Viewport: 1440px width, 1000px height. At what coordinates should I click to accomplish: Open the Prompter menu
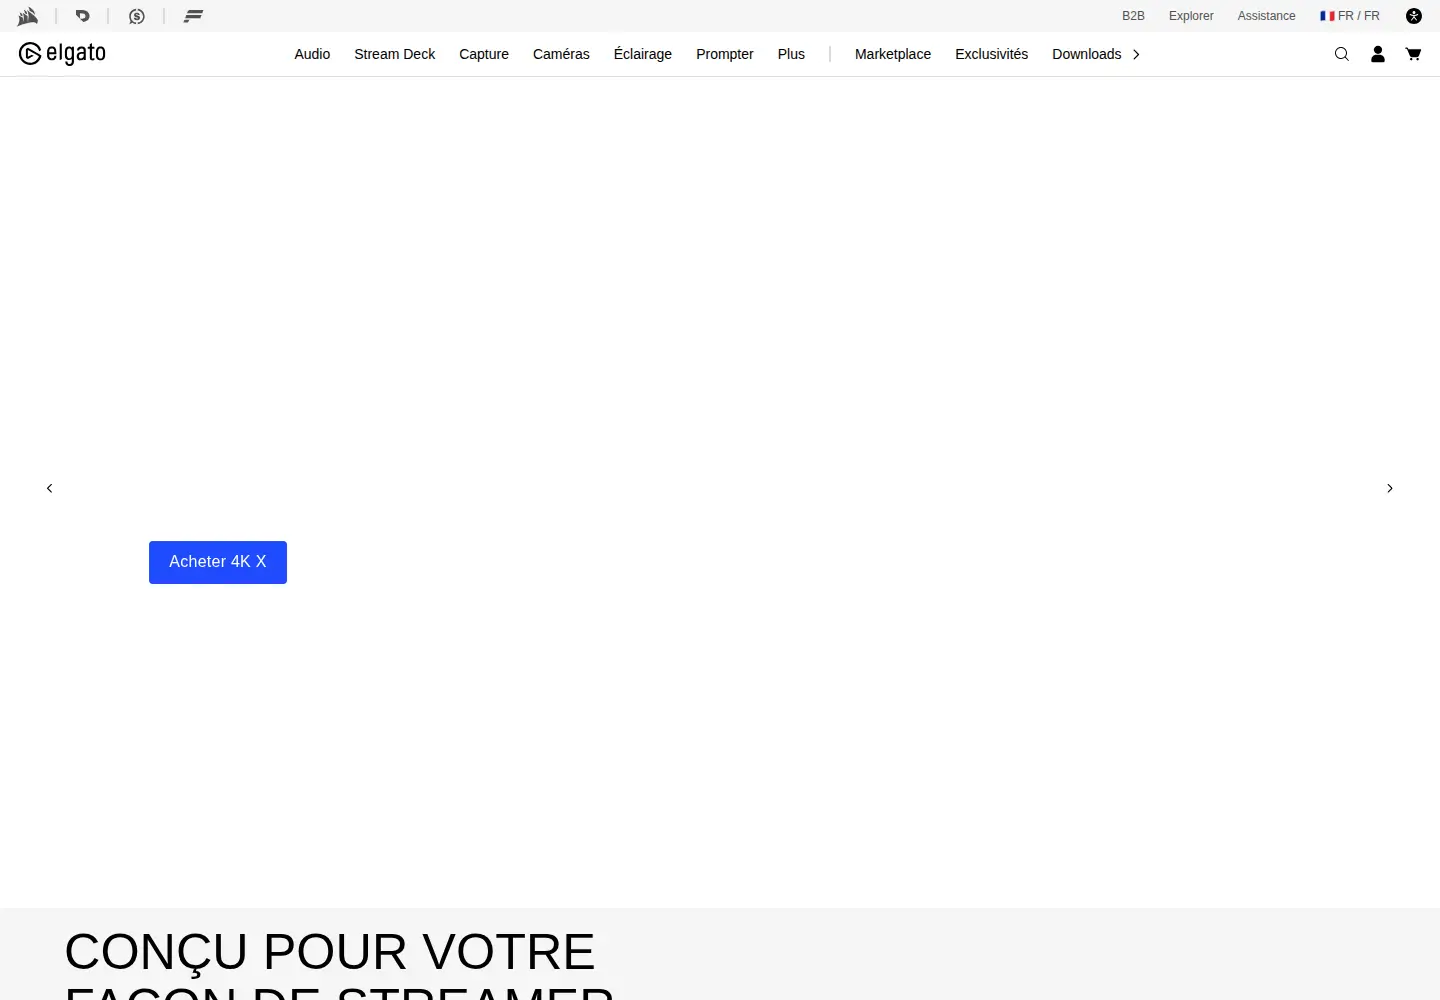coord(725,54)
